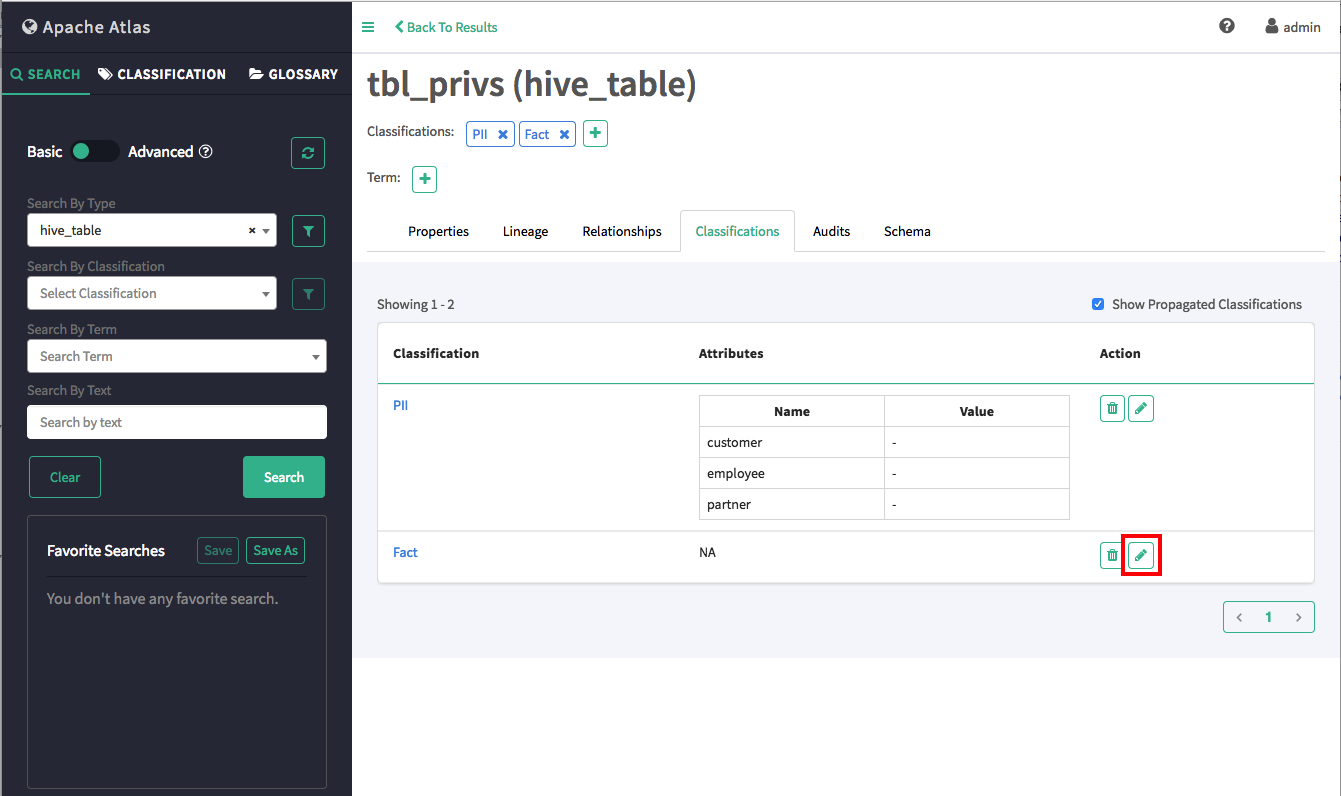1341x796 pixels.
Task: Add a classification with the plus button
Action: [595, 133]
